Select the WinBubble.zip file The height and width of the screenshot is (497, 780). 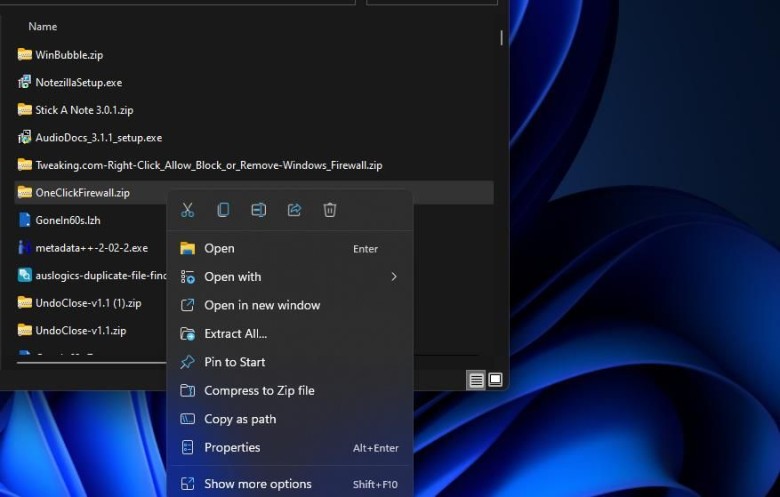[x=69, y=55]
